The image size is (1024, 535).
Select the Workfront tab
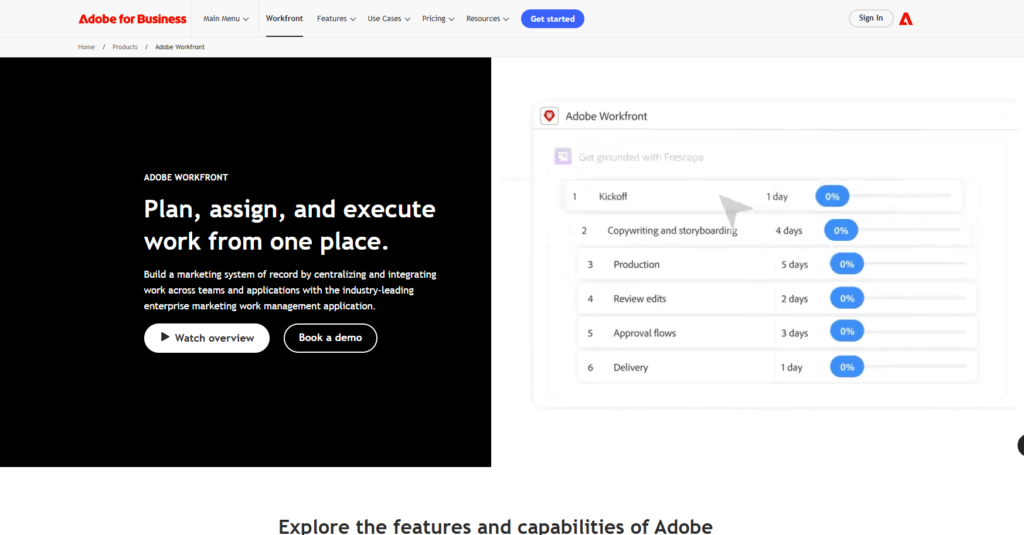coord(285,19)
